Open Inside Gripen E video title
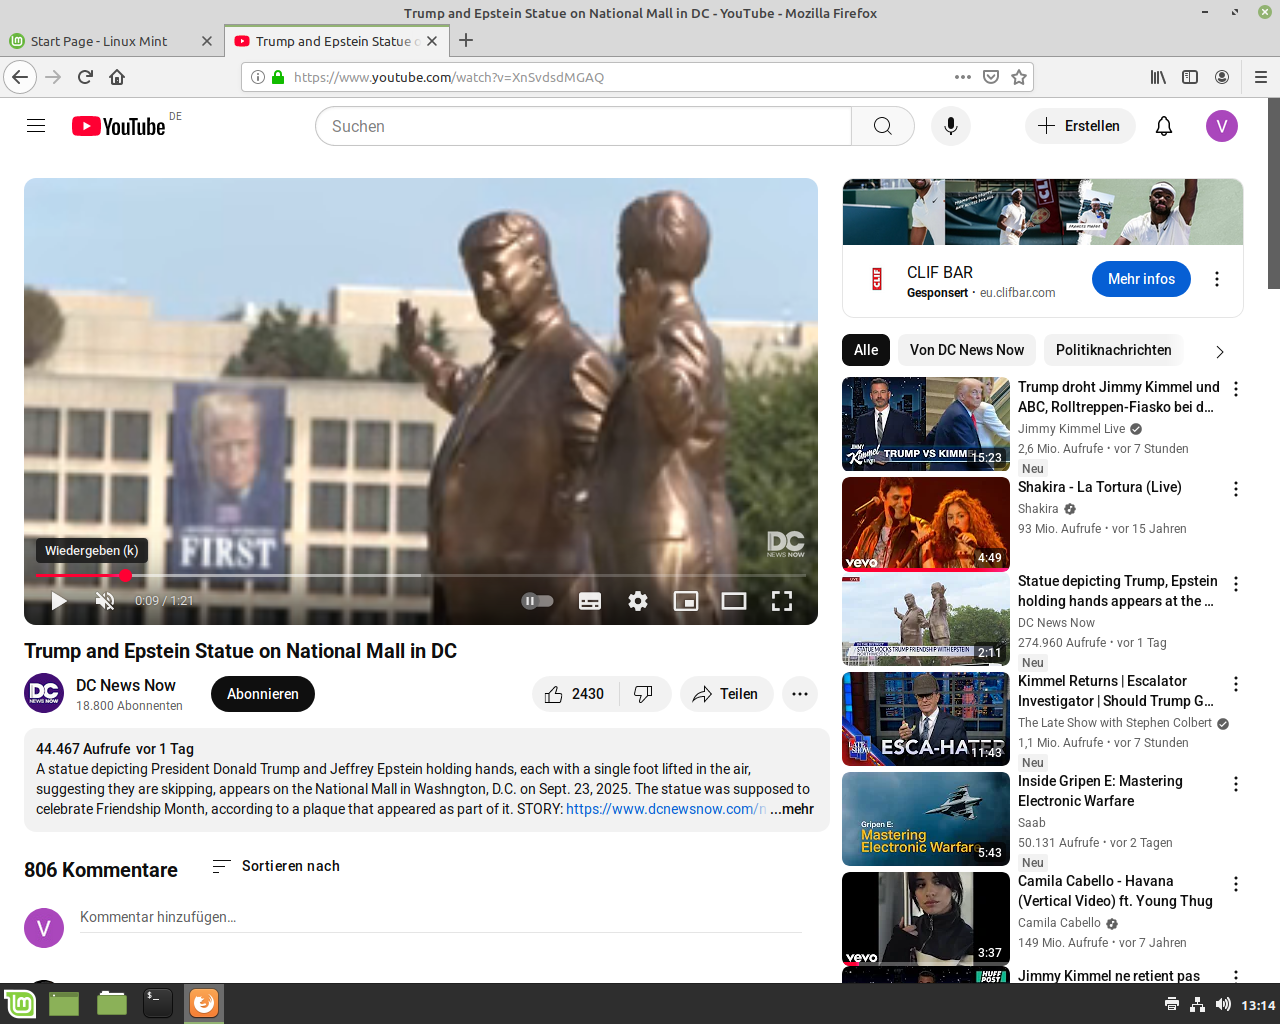1280x1024 pixels. tap(1100, 791)
